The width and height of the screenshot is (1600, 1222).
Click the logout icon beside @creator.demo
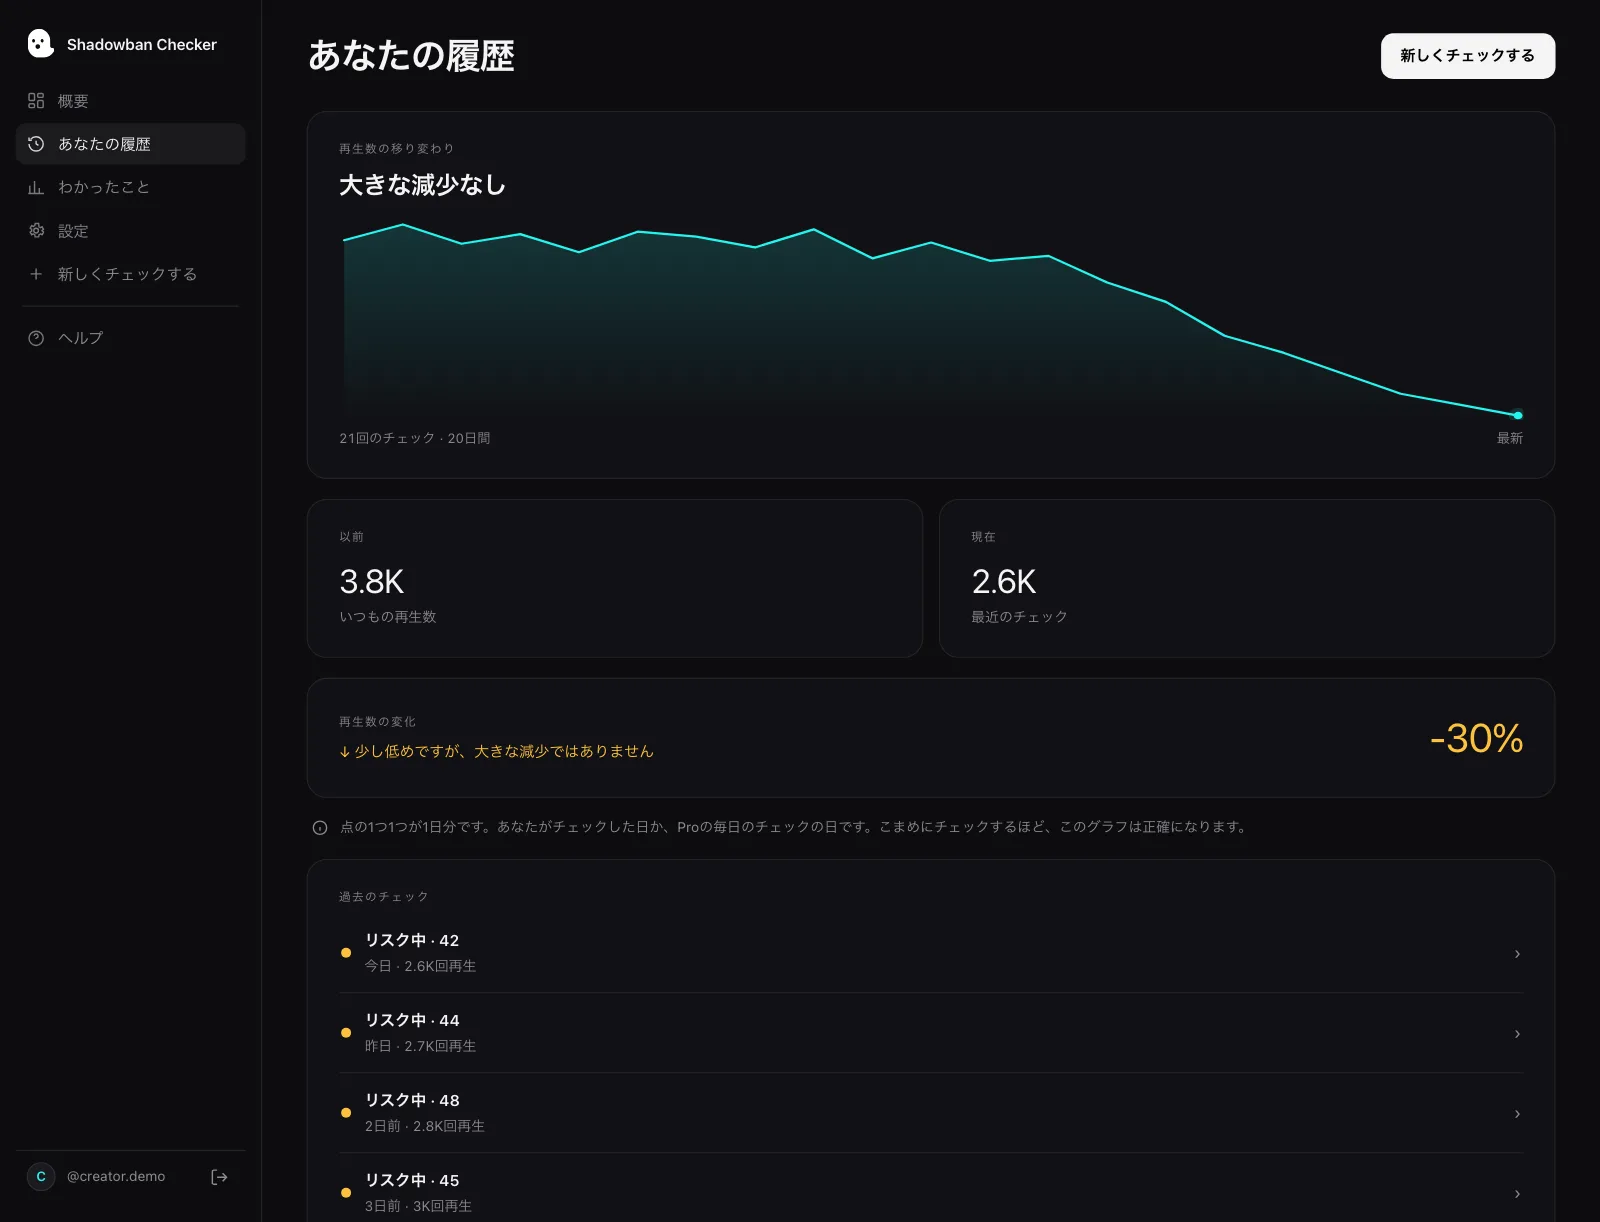click(x=219, y=1177)
